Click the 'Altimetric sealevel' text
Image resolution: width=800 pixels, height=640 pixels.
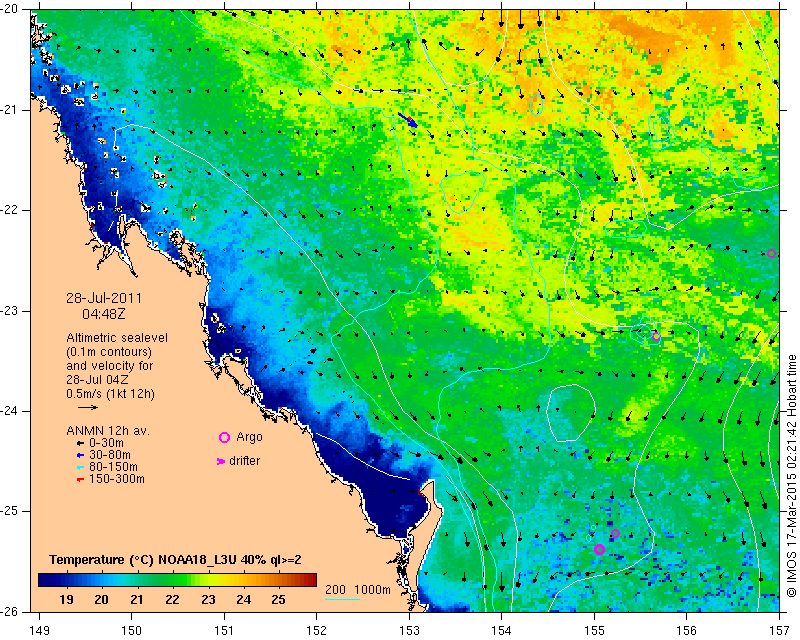[117, 338]
